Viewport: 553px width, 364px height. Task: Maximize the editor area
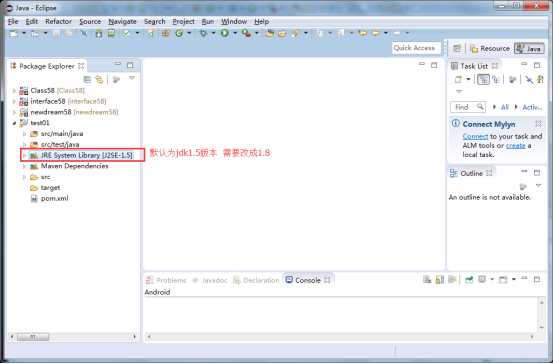click(434, 65)
